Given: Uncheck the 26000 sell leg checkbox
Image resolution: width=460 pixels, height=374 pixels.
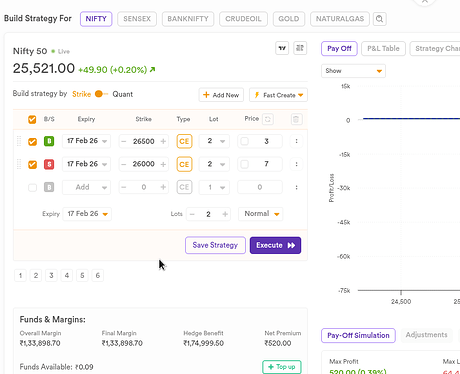Looking at the screenshot, I should (x=32, y=164).
